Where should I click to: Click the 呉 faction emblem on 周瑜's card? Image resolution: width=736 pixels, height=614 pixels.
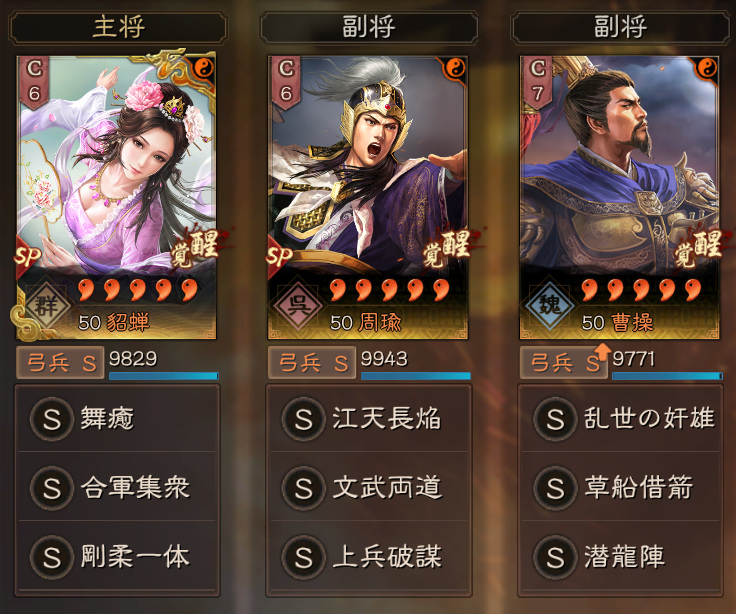(x=297, y=307)
